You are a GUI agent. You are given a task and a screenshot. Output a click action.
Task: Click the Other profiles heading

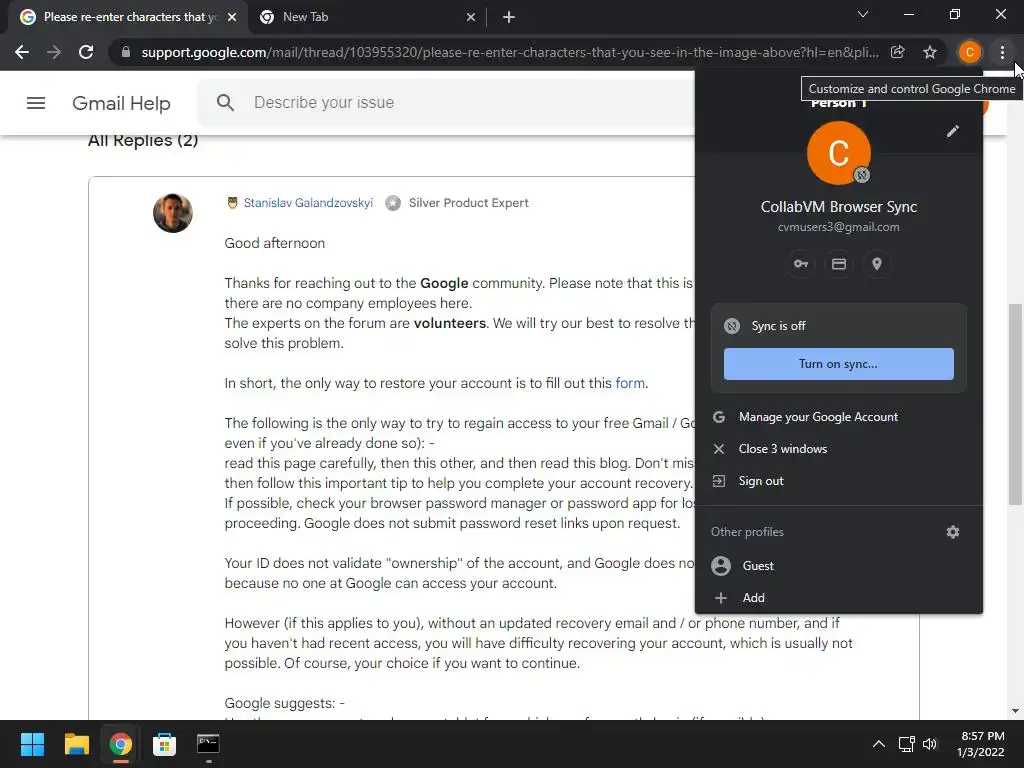747,532
